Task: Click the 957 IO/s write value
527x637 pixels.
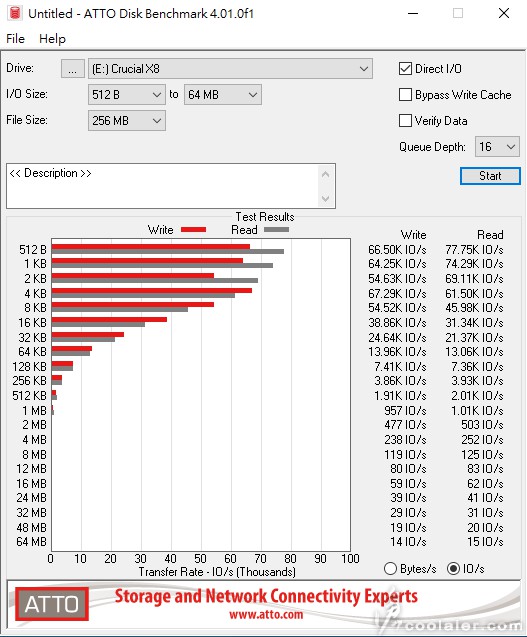Action: pos(405,410)
